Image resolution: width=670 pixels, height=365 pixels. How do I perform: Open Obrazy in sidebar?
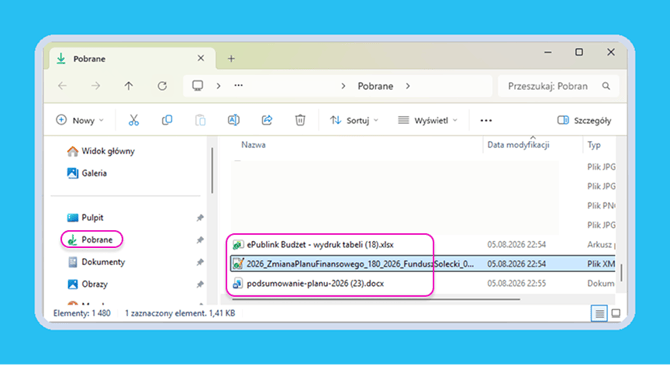point(88,284)
